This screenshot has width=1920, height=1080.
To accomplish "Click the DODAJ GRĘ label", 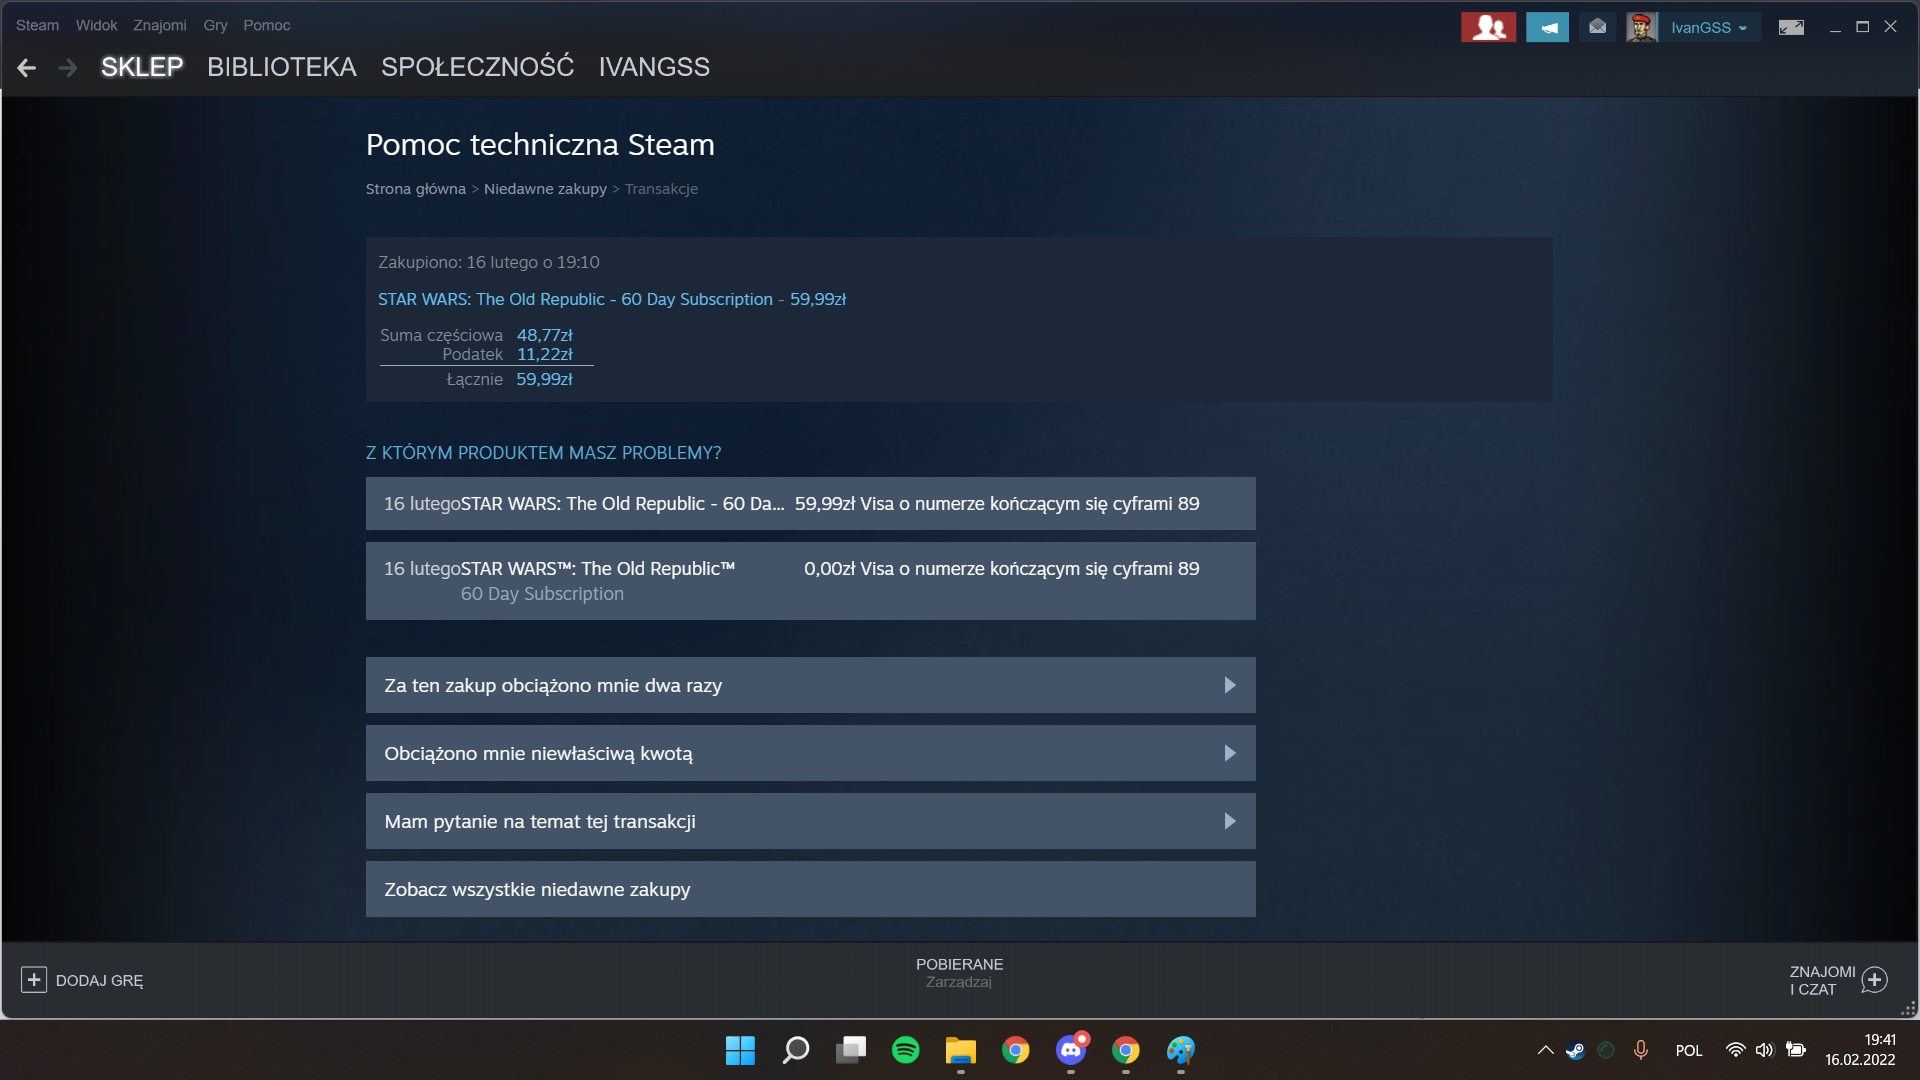I will (99, 981).
